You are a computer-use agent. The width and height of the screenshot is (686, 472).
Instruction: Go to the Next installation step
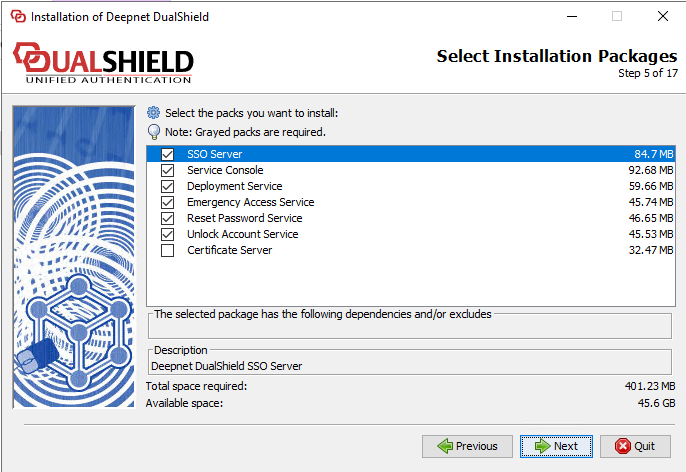coord(557,446)
